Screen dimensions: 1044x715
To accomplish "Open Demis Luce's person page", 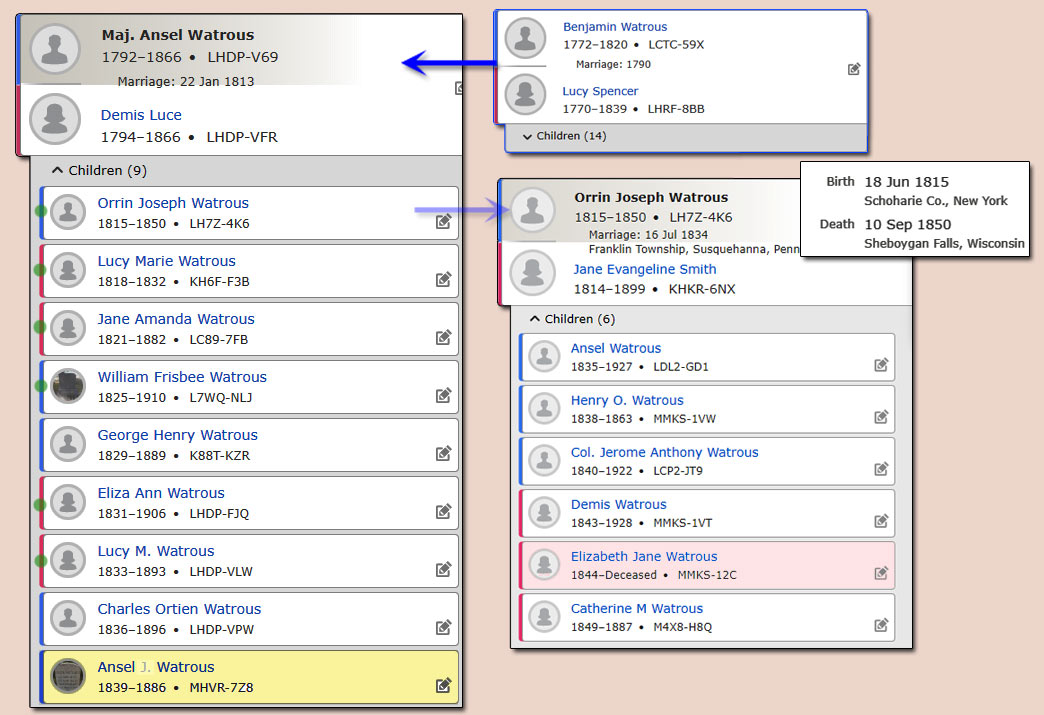I will [141, 115].
